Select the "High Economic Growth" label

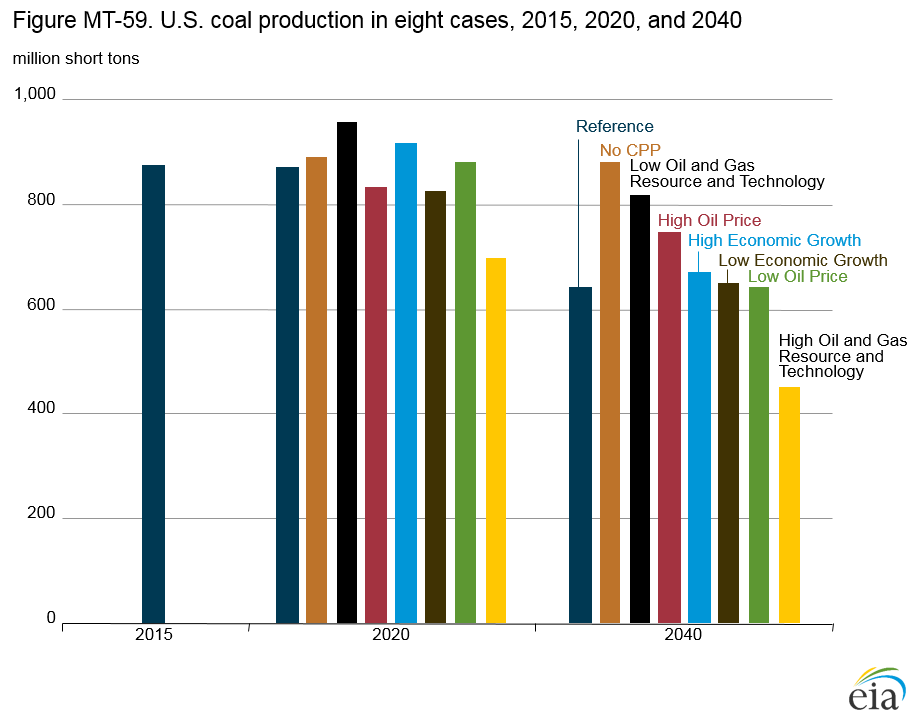(774, 240)
